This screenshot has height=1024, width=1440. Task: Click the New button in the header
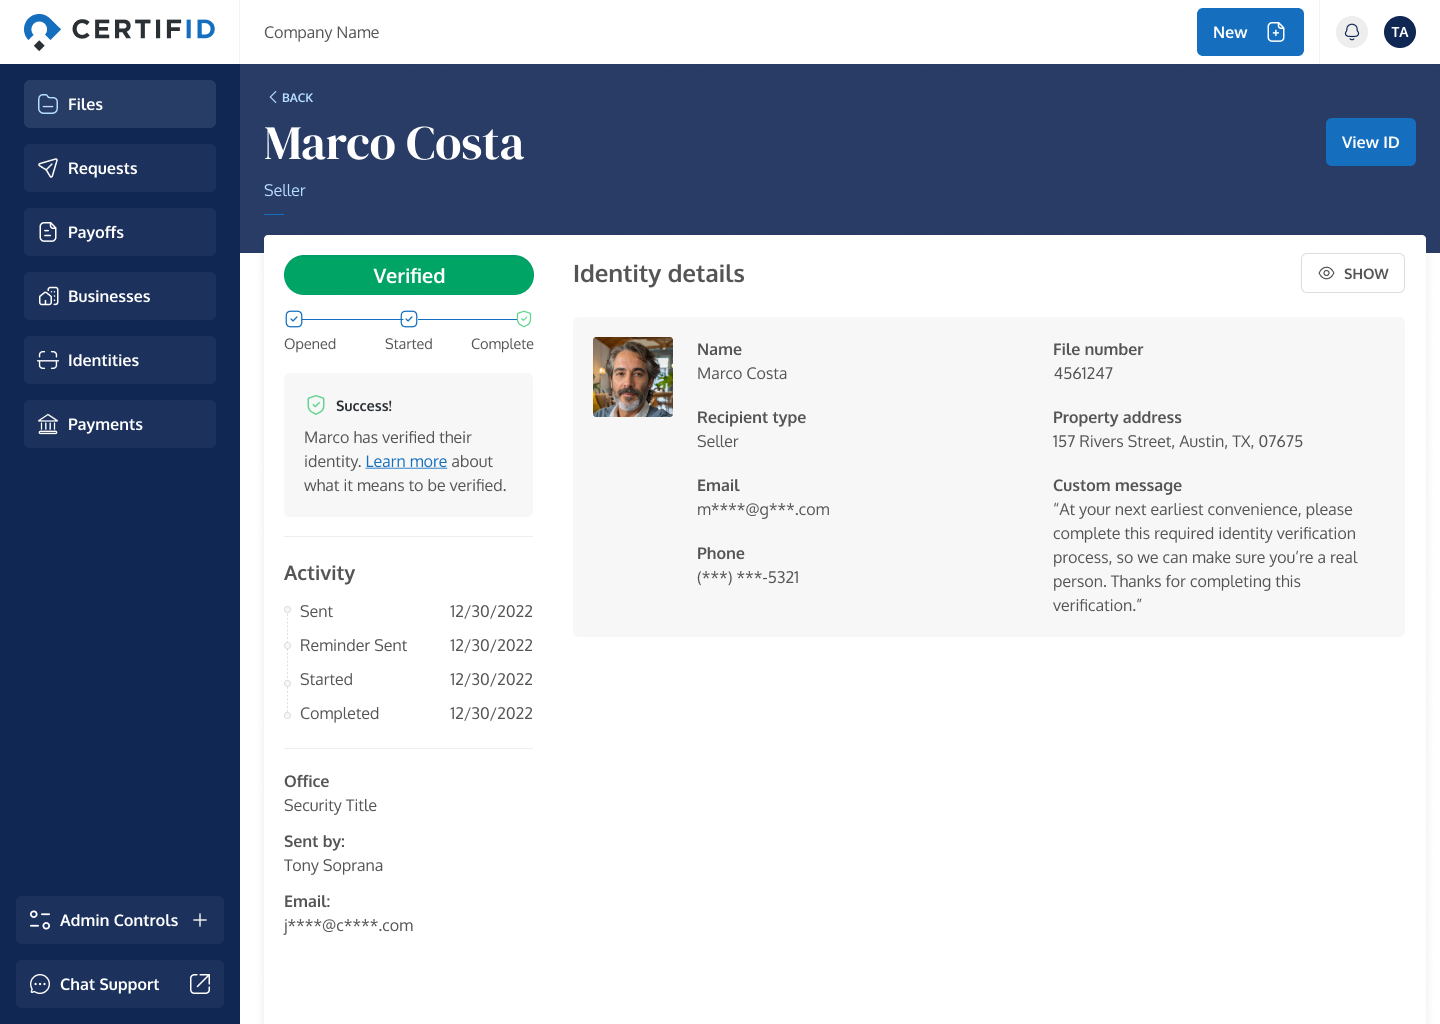[1250, 32]
